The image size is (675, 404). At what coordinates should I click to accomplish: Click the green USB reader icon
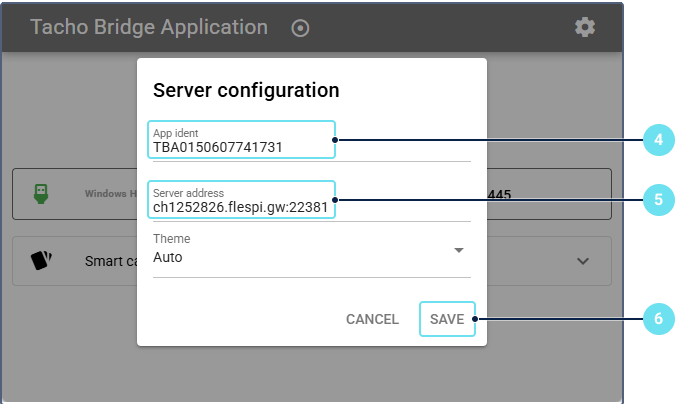click(x=41, y=193)
